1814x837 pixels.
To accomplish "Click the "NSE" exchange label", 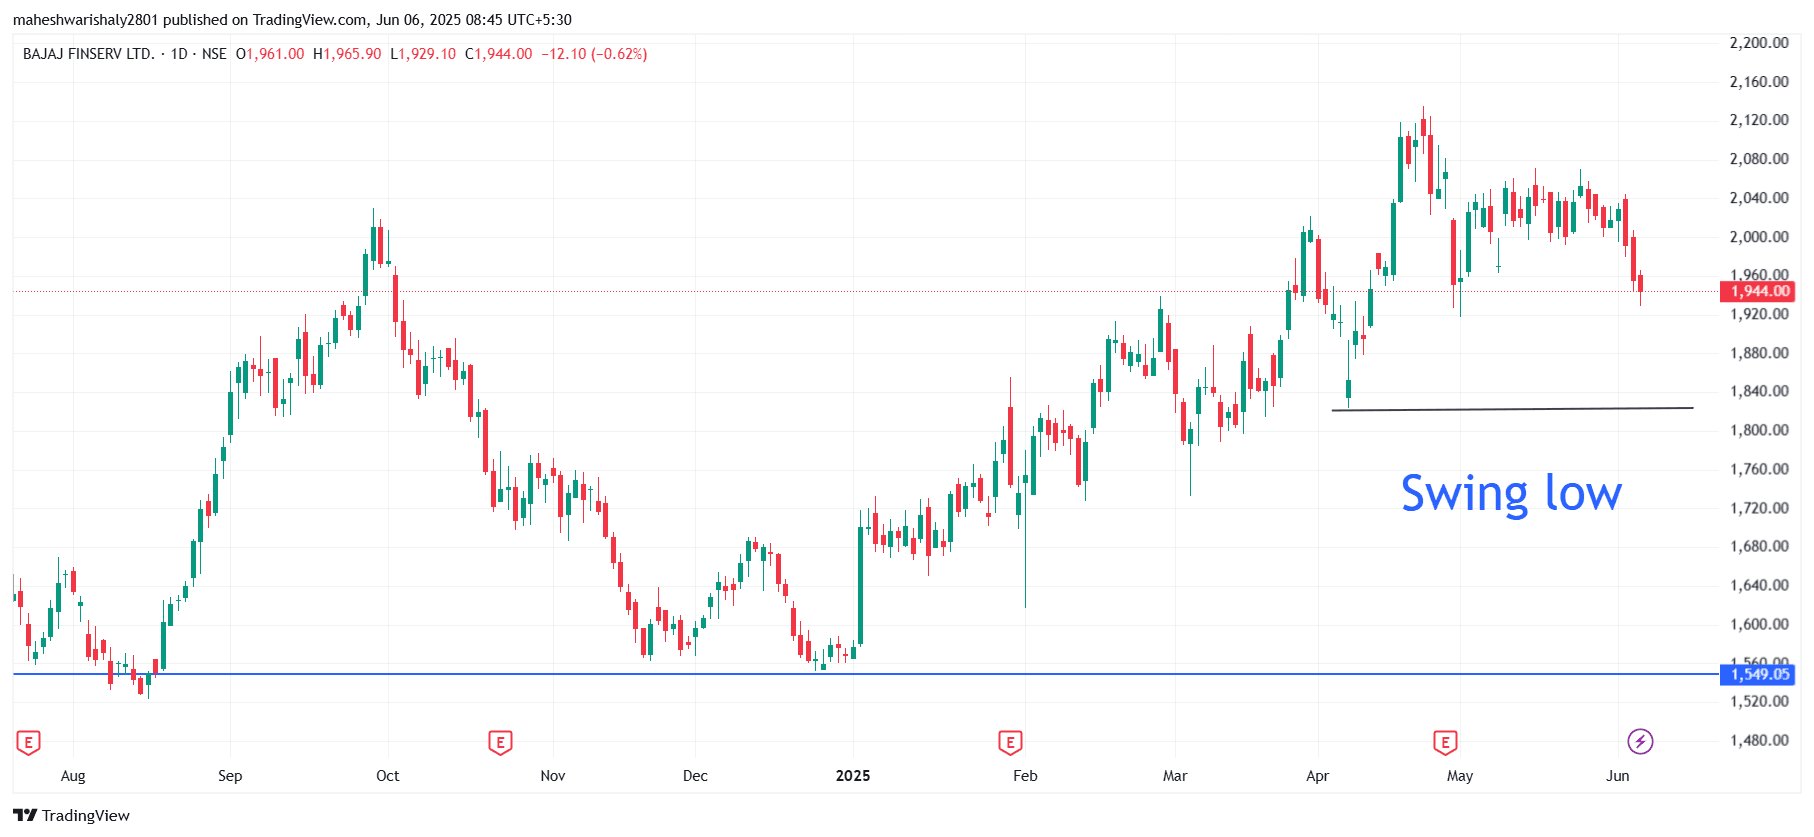I will click(214, 54).
